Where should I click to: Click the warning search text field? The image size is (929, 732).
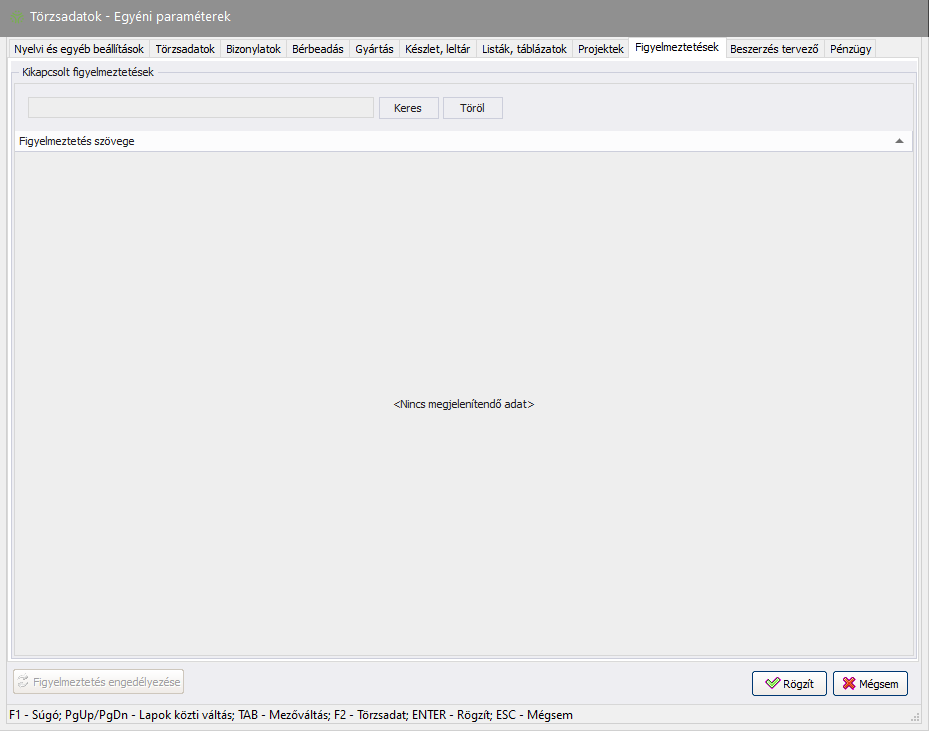[200, 108]
